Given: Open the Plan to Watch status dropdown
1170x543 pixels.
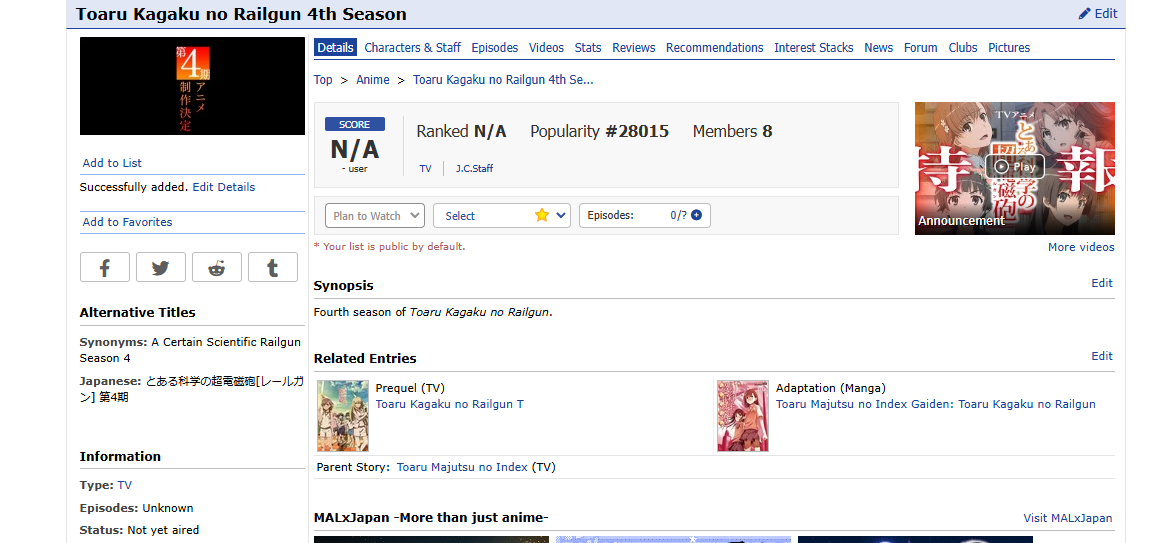Looking at the screenshot, I should point(375,216).
